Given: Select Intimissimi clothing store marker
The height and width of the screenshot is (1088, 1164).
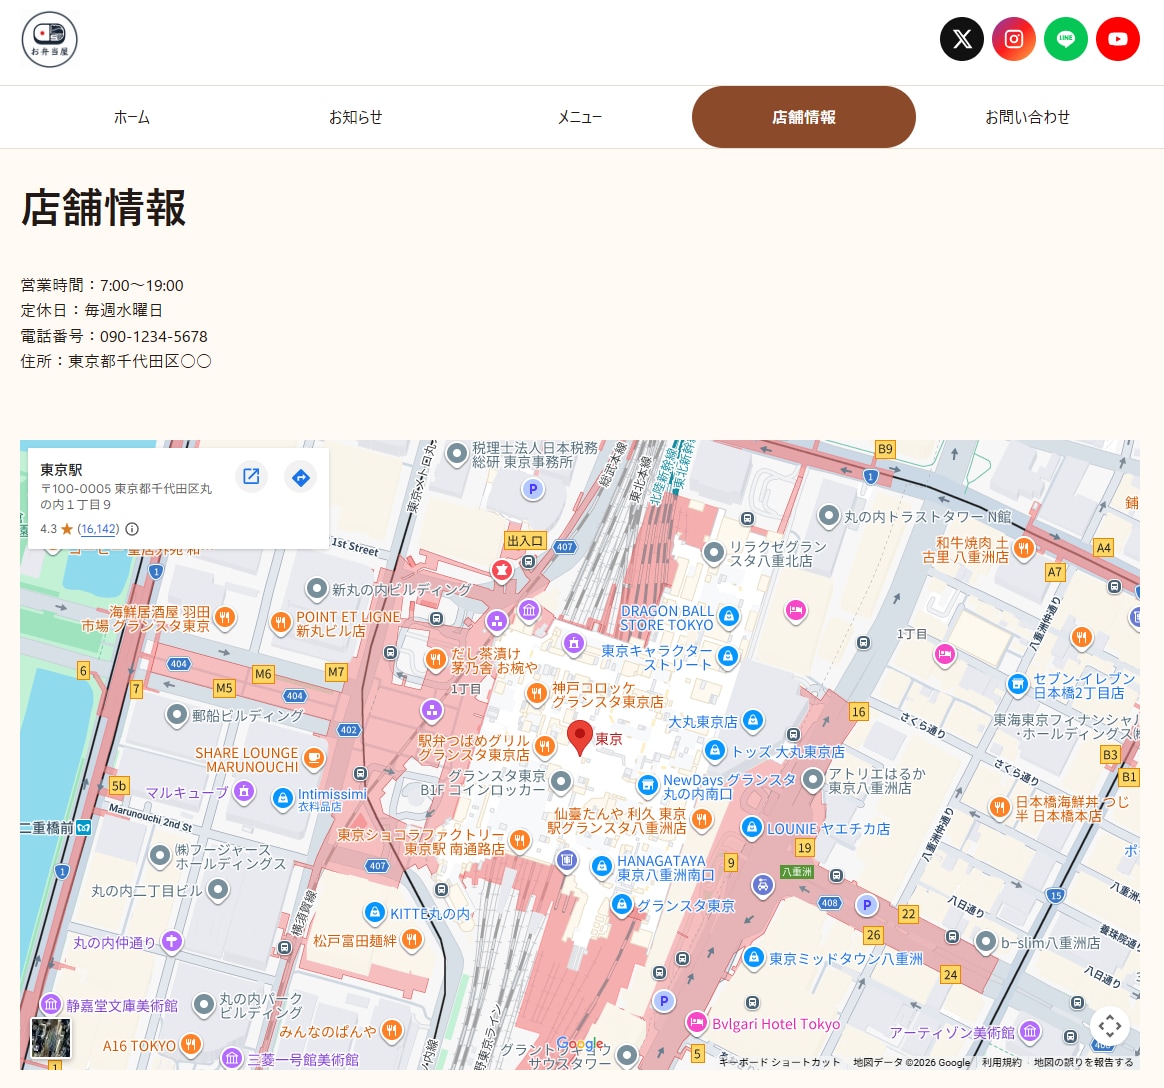Looking at the screenshot, I should [282, 799].
